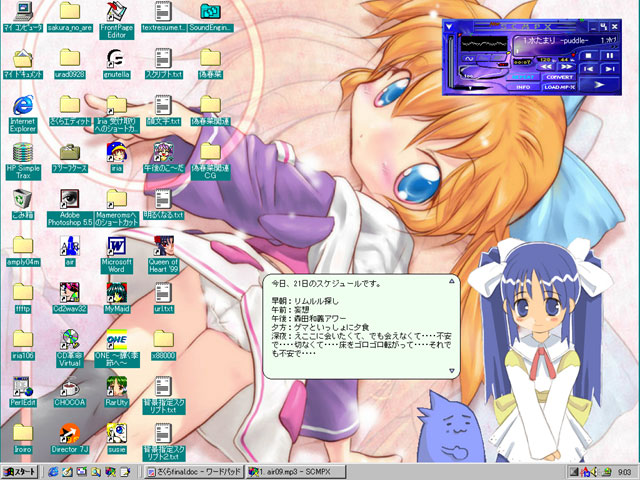Screen dimensions: 640x480
Task: Select the スクリプト.txt file icon
Action: tap(164, 64)
